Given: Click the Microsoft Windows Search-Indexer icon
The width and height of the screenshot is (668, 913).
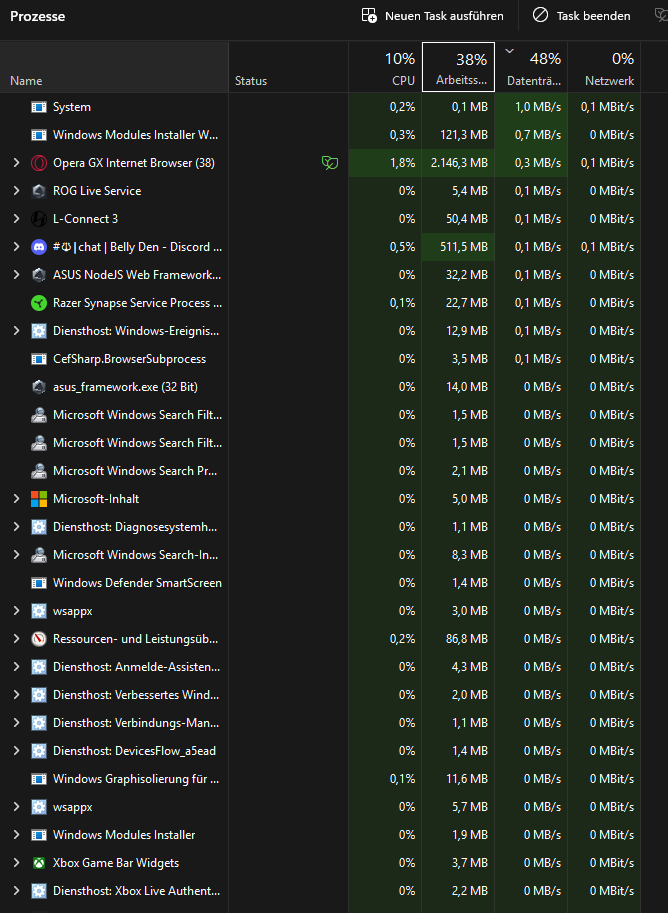Looking at the screenshot, I should (38, 555).
